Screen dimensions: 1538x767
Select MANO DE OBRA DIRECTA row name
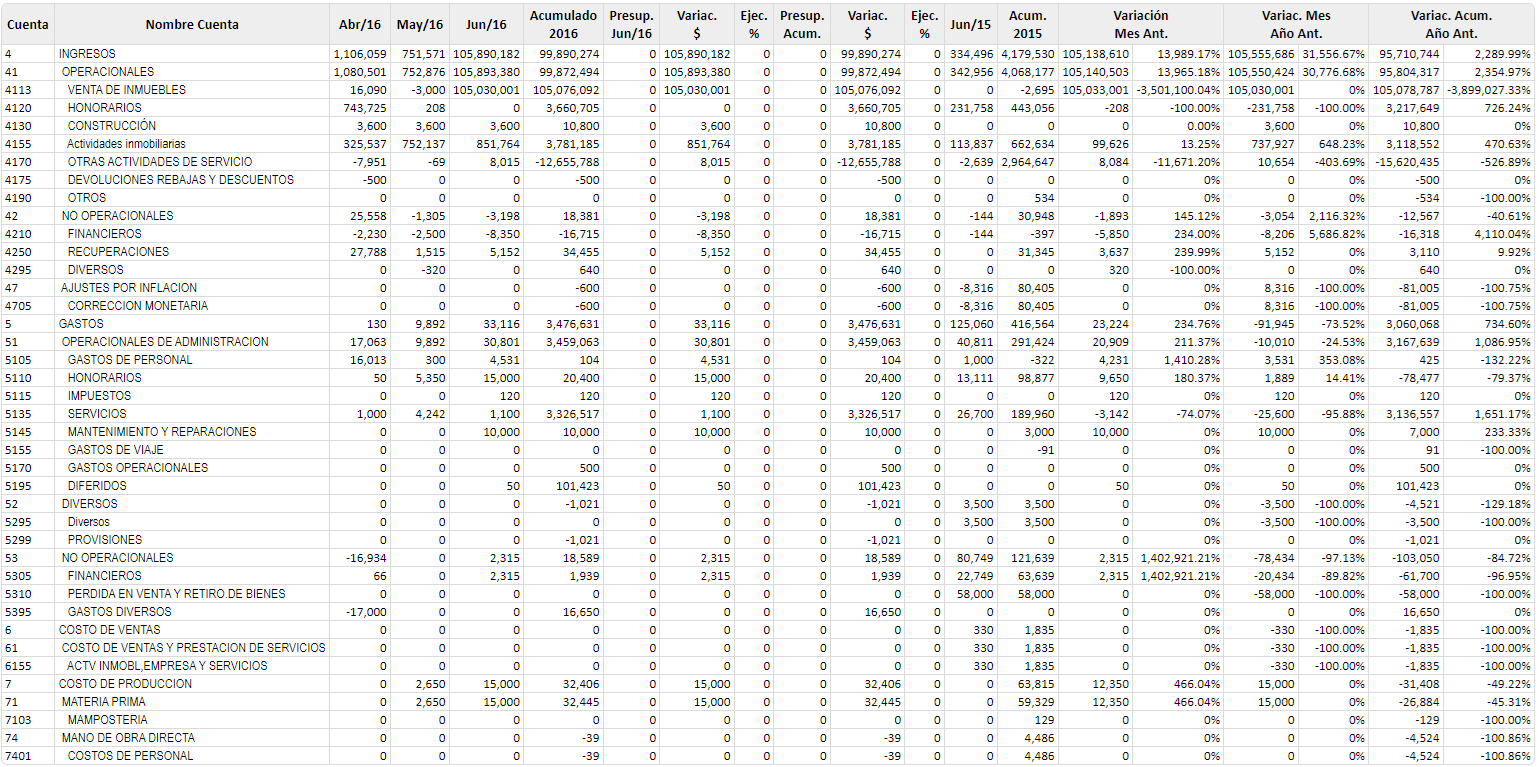128,738
